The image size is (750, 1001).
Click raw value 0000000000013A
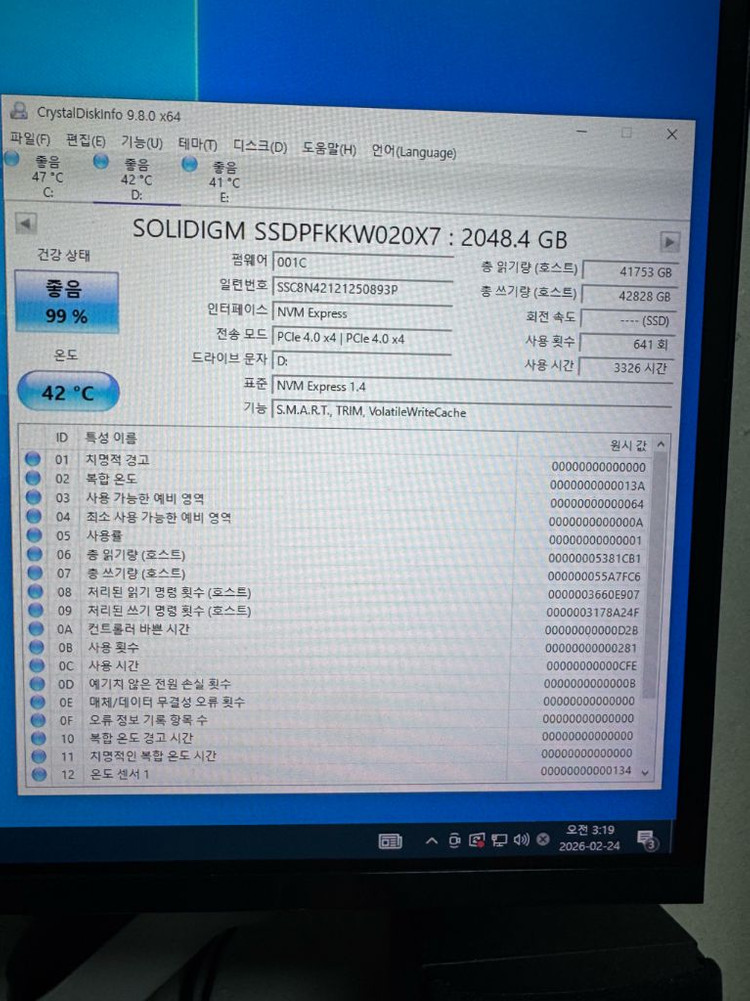597,486
